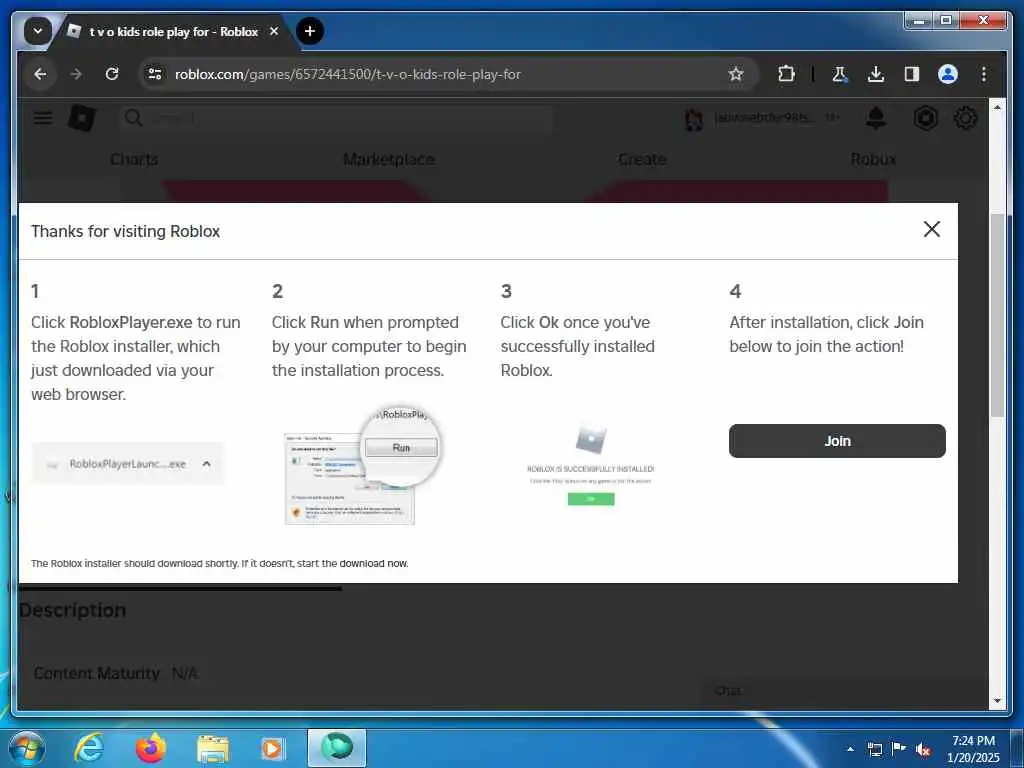
Task: Open the user avatar profile in Roblox header
Action: pyautogui.click(x=694, y=119)
